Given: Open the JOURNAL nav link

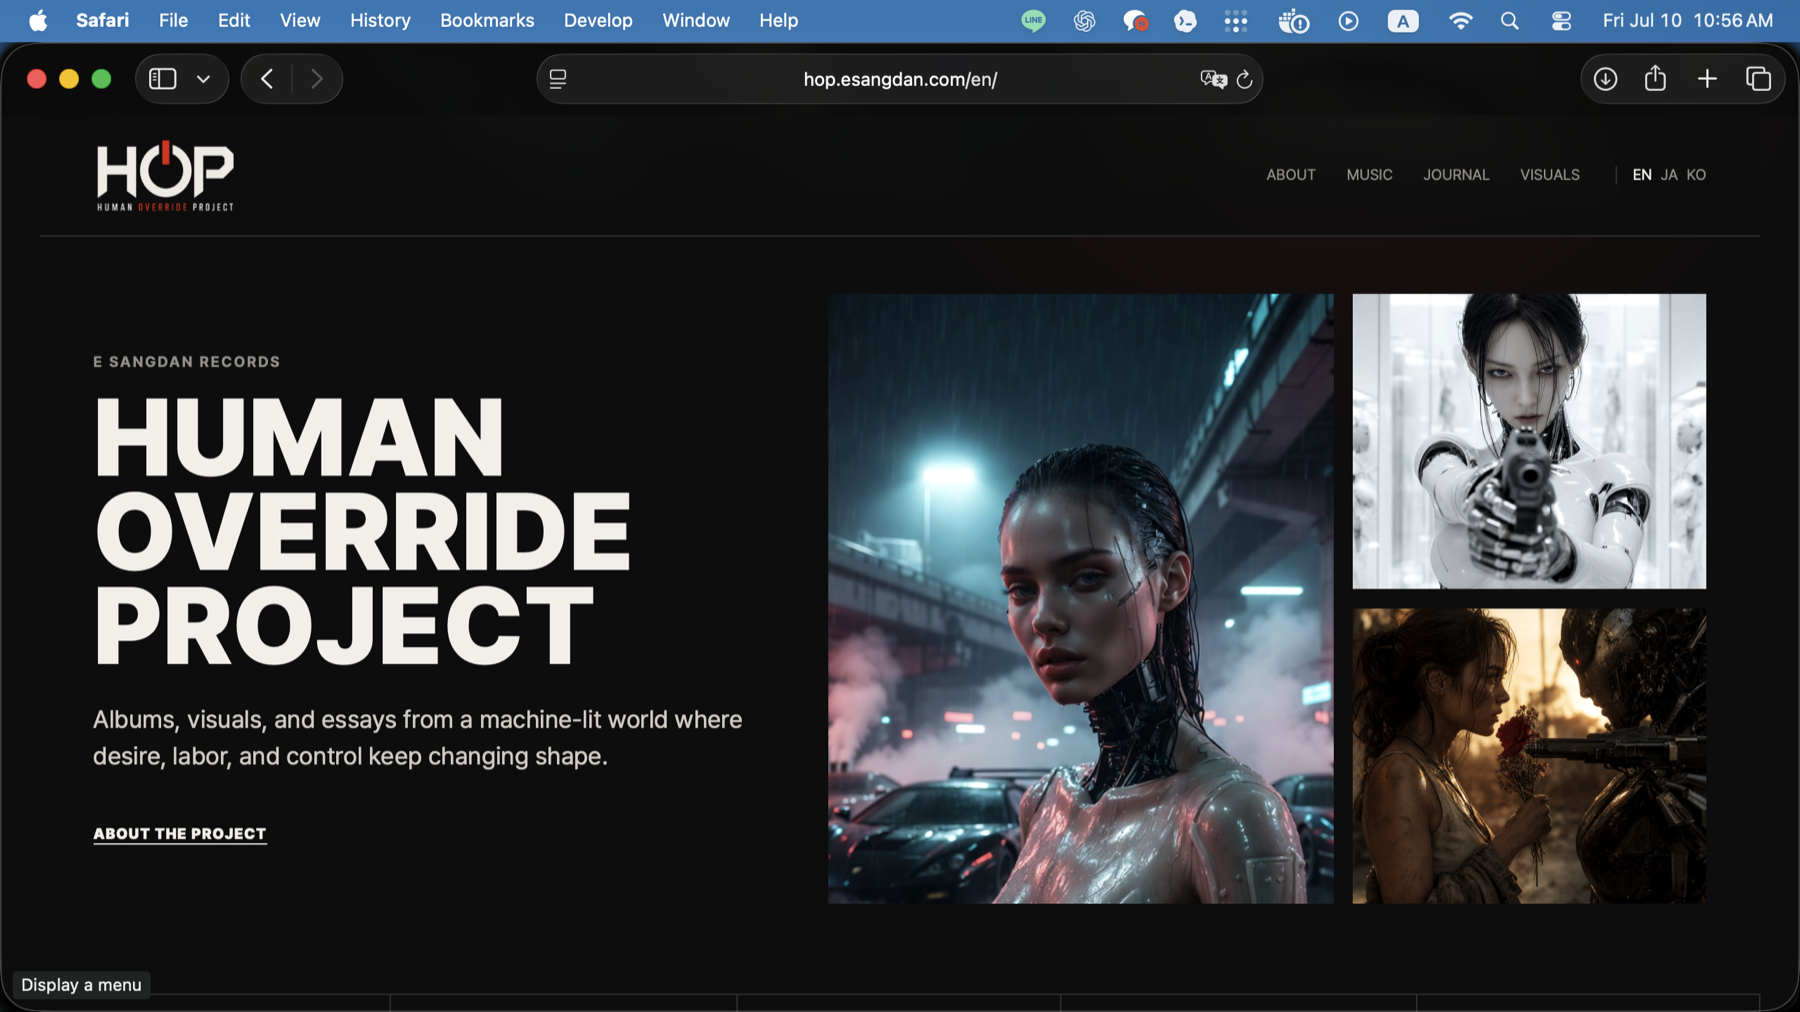Looking at the screenshot, I should click(1456, 175).
